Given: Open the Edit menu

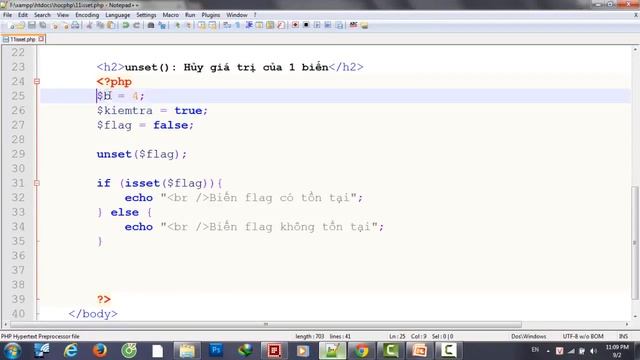Looking at the screenshot, I should (x=23, y=15).
